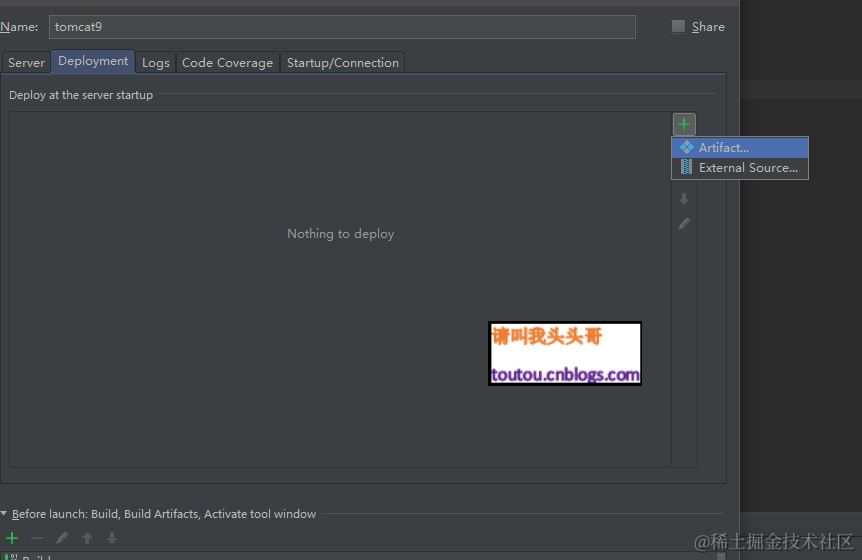The image size is (862, 560).
Task: Select the Deployment tab
Action: point(93,61)
